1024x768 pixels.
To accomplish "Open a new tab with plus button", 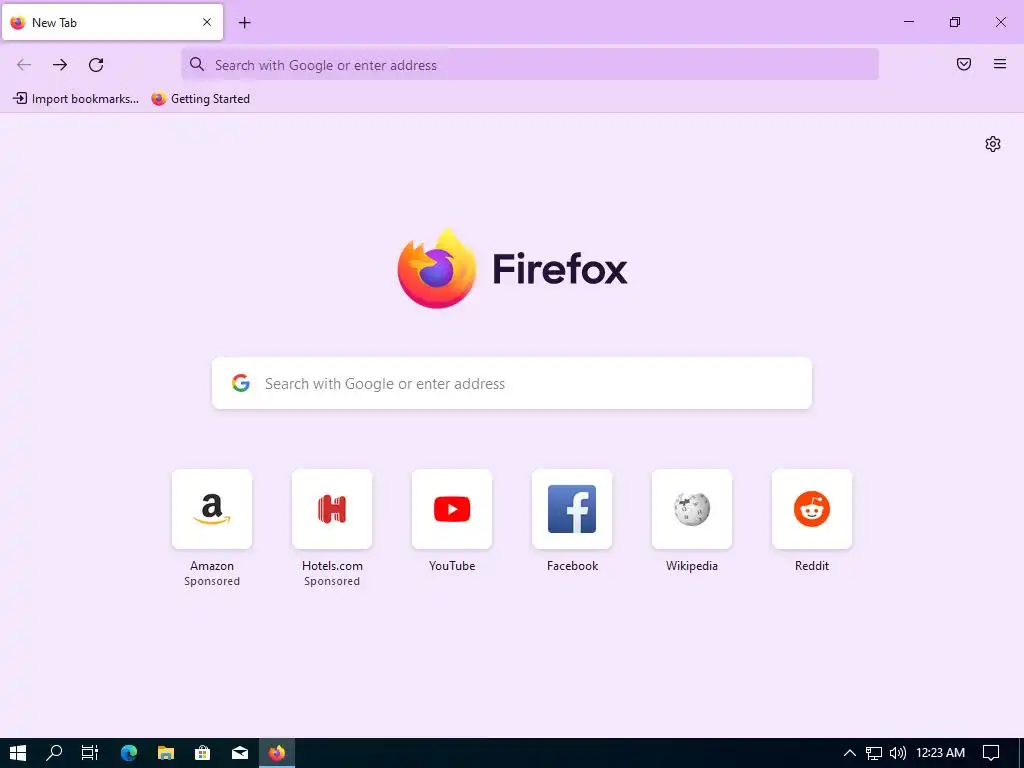I will (244, 23).
